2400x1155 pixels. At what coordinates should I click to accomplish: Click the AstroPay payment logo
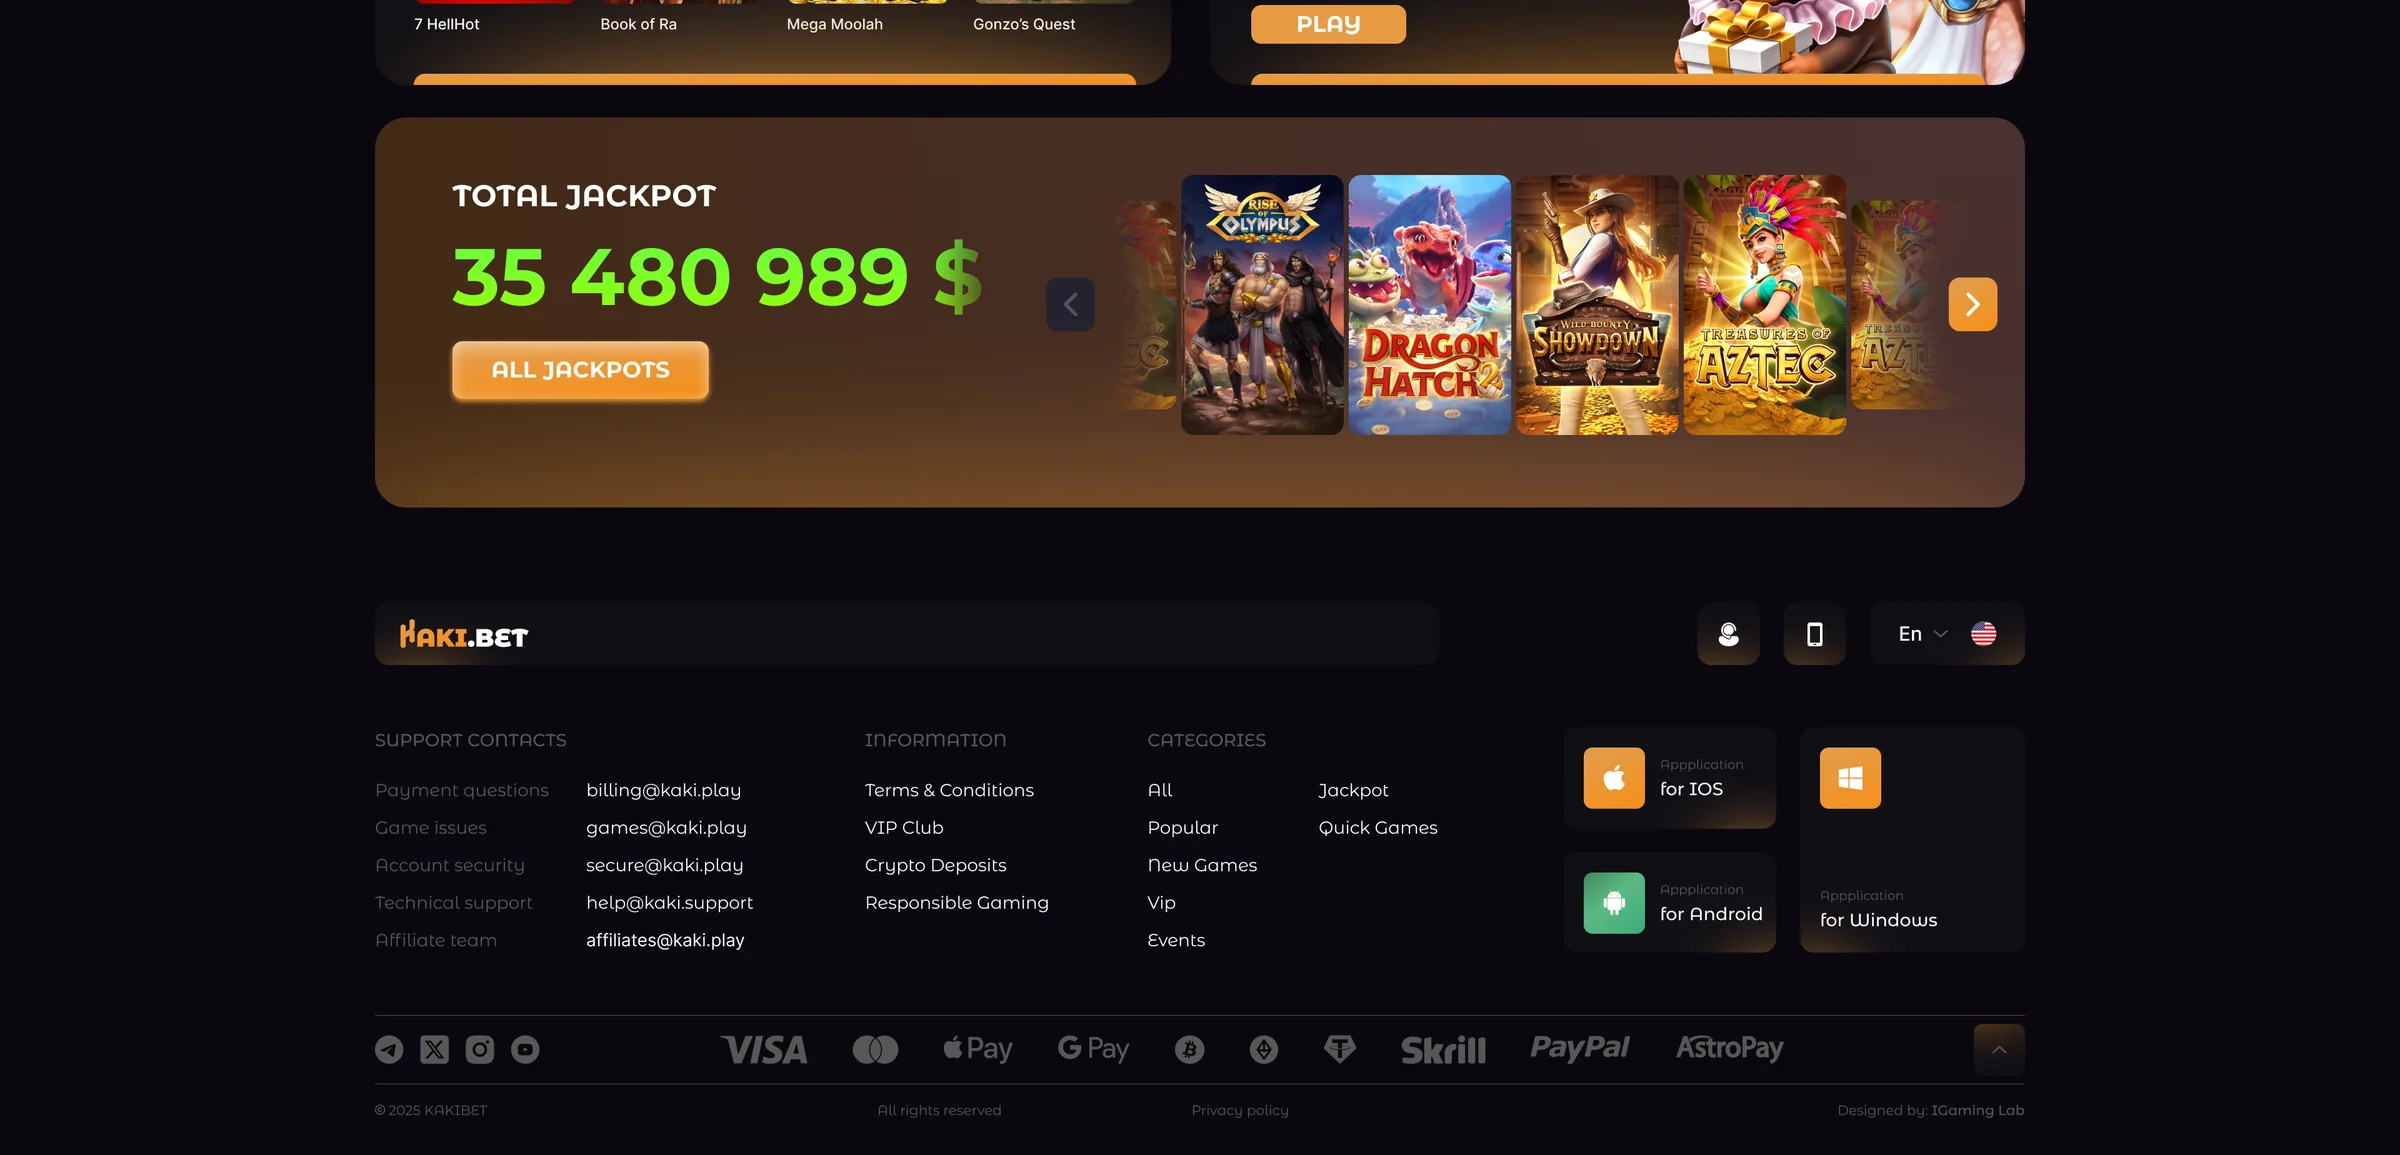click(x=1730, y=1047)
